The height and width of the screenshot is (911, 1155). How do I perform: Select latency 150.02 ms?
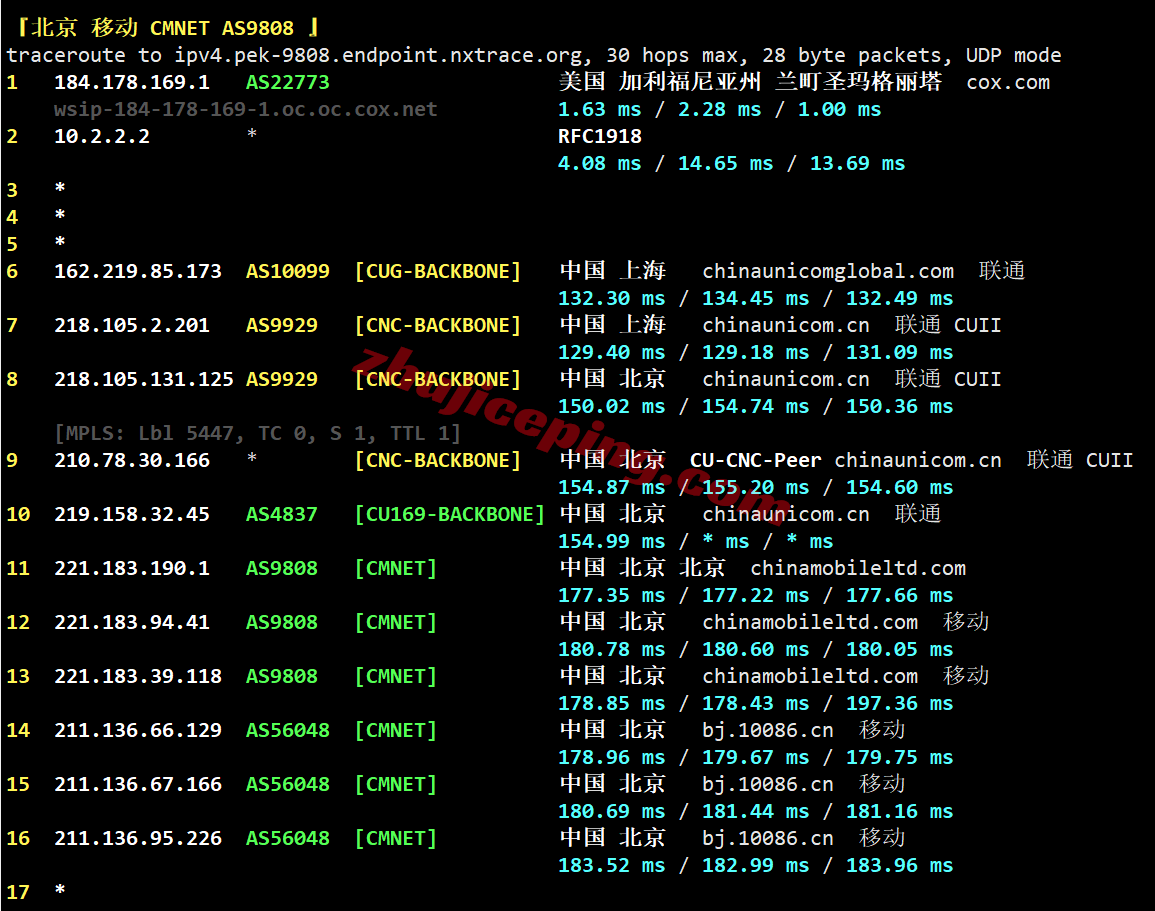click(x=611, y=407)
